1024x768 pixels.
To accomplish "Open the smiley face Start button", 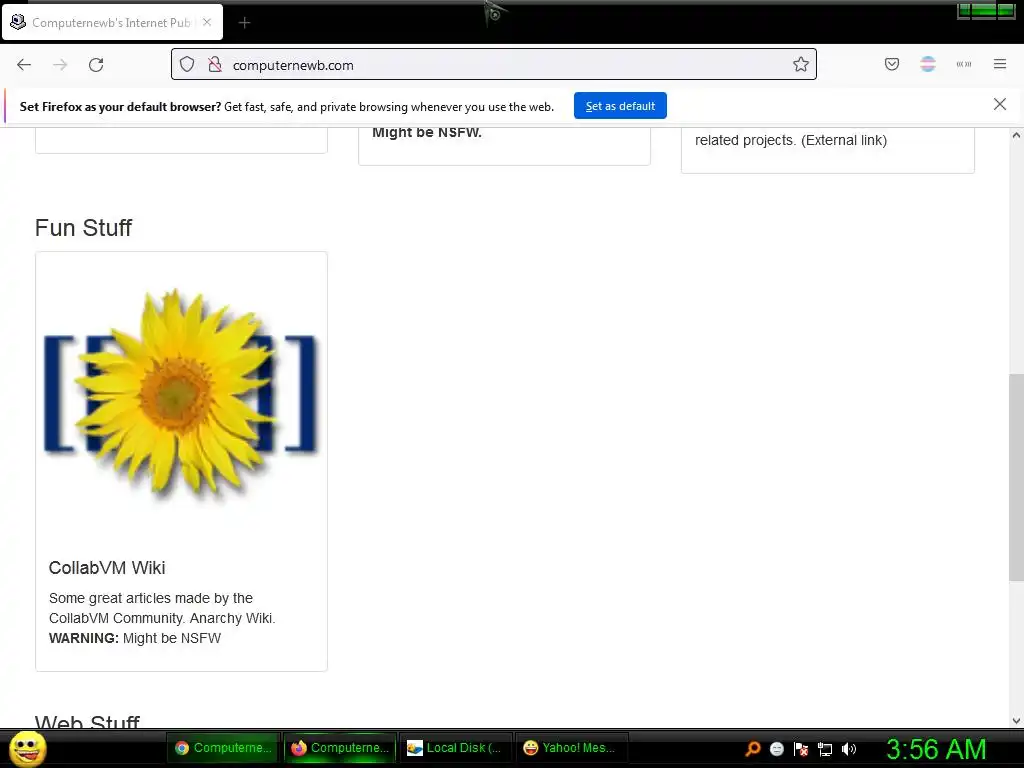I will pos(28,748).
